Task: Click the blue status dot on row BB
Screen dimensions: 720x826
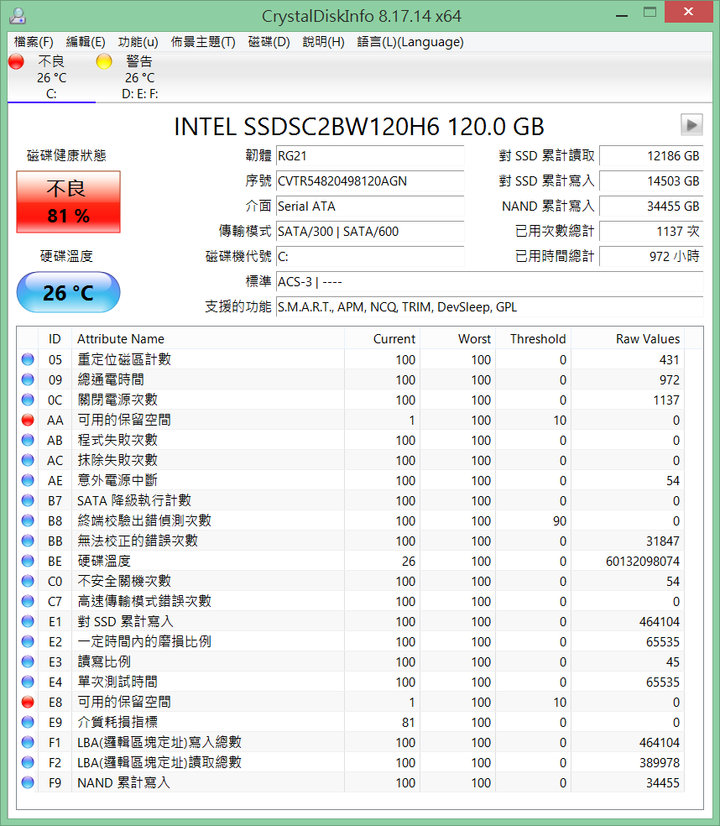Action: [x=28, y=540]
